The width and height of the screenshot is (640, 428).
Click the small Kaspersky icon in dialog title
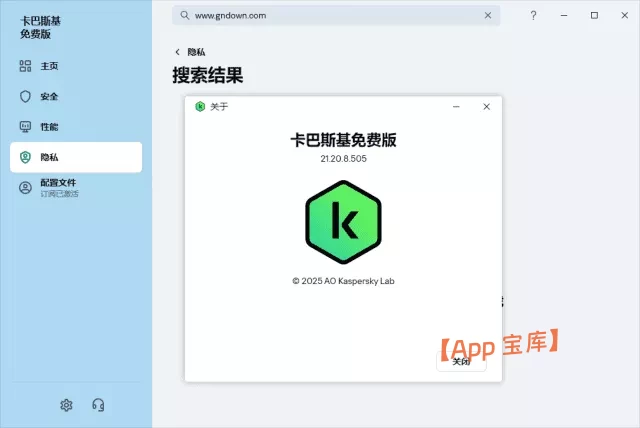coord(200,106)
